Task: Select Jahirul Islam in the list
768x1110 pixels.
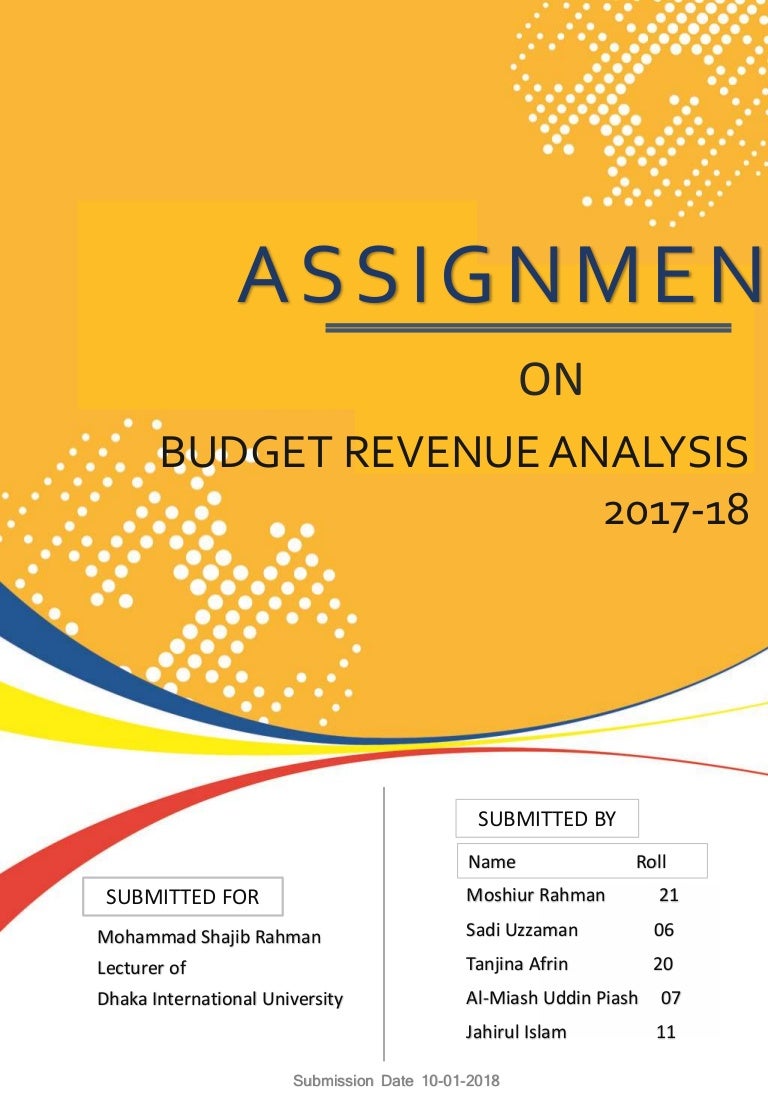Action: point(516,1032)
